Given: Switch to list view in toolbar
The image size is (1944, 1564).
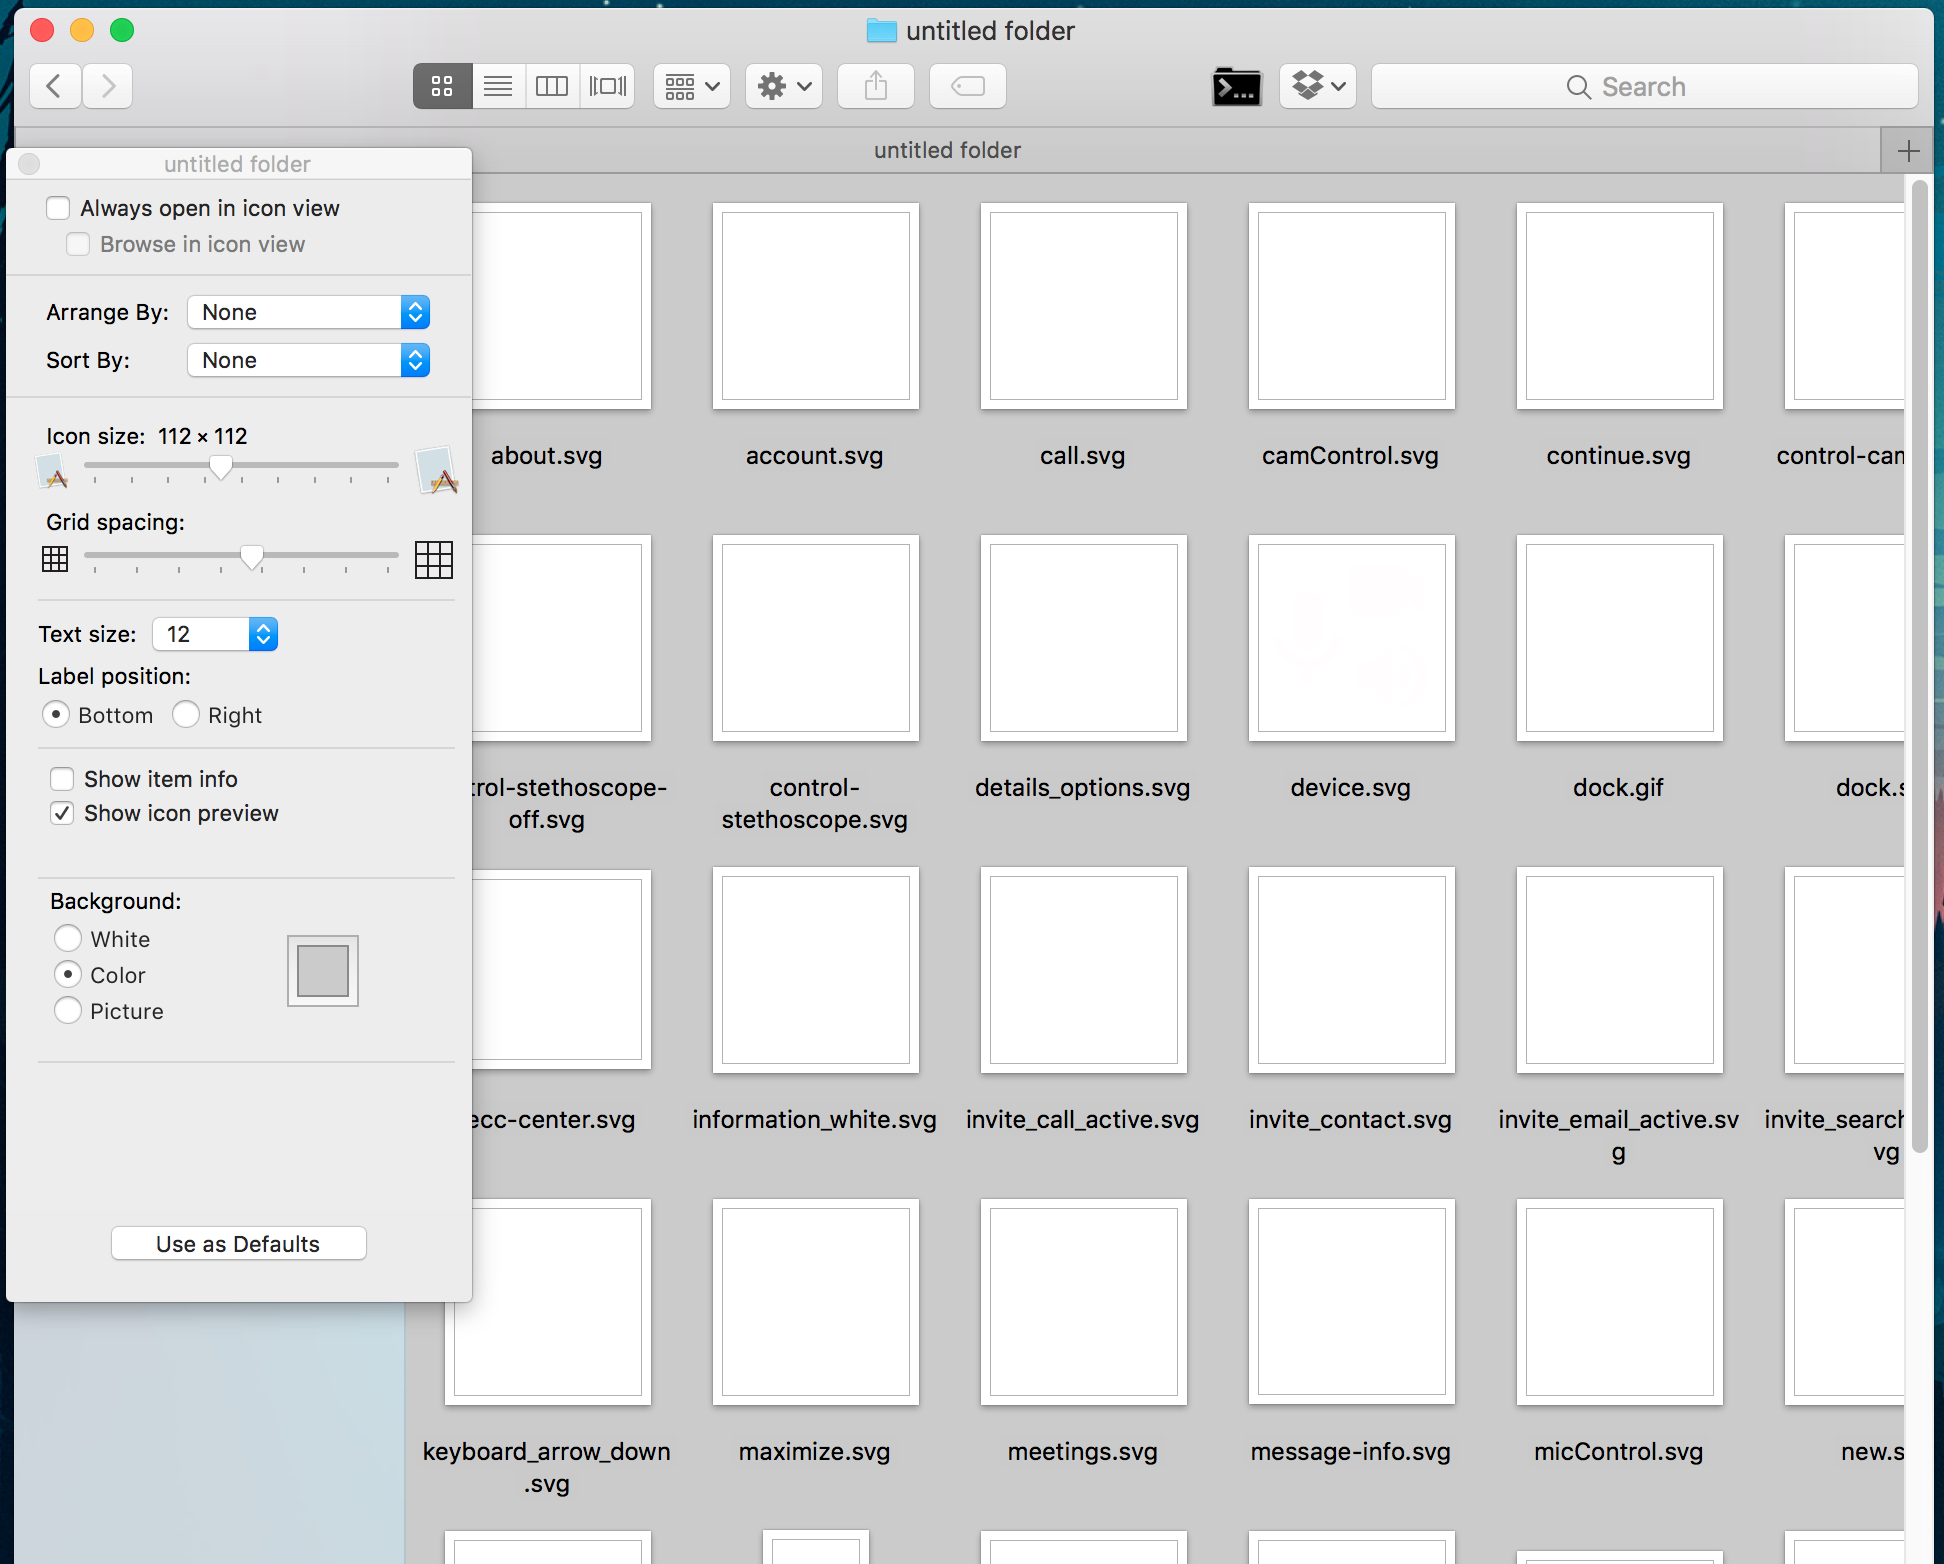Looking at the screenshot, I should (498, 87).
